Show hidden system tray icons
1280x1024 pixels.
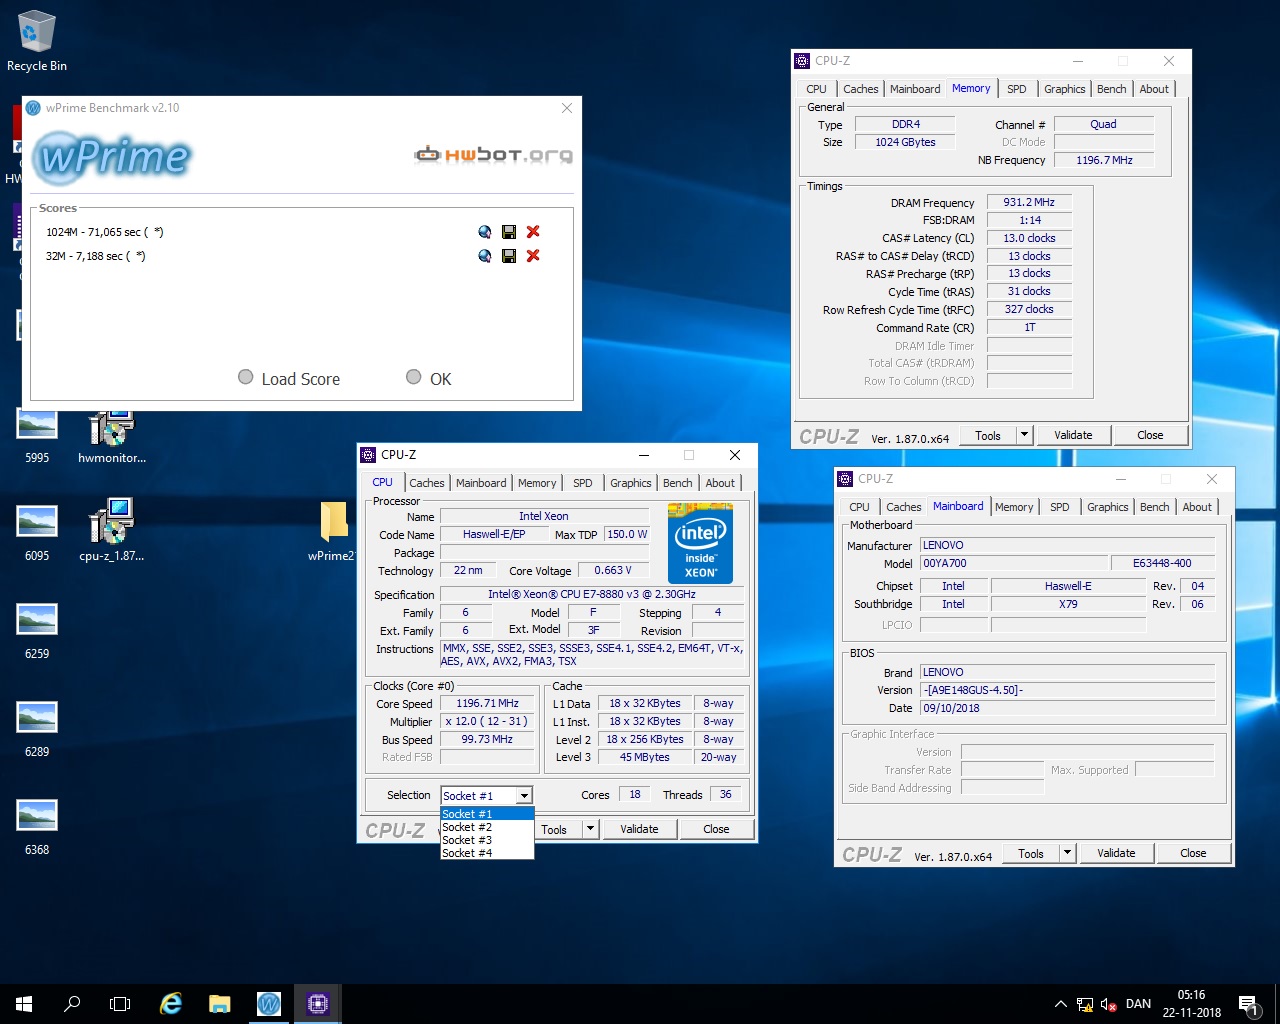pos(1061,1004)
